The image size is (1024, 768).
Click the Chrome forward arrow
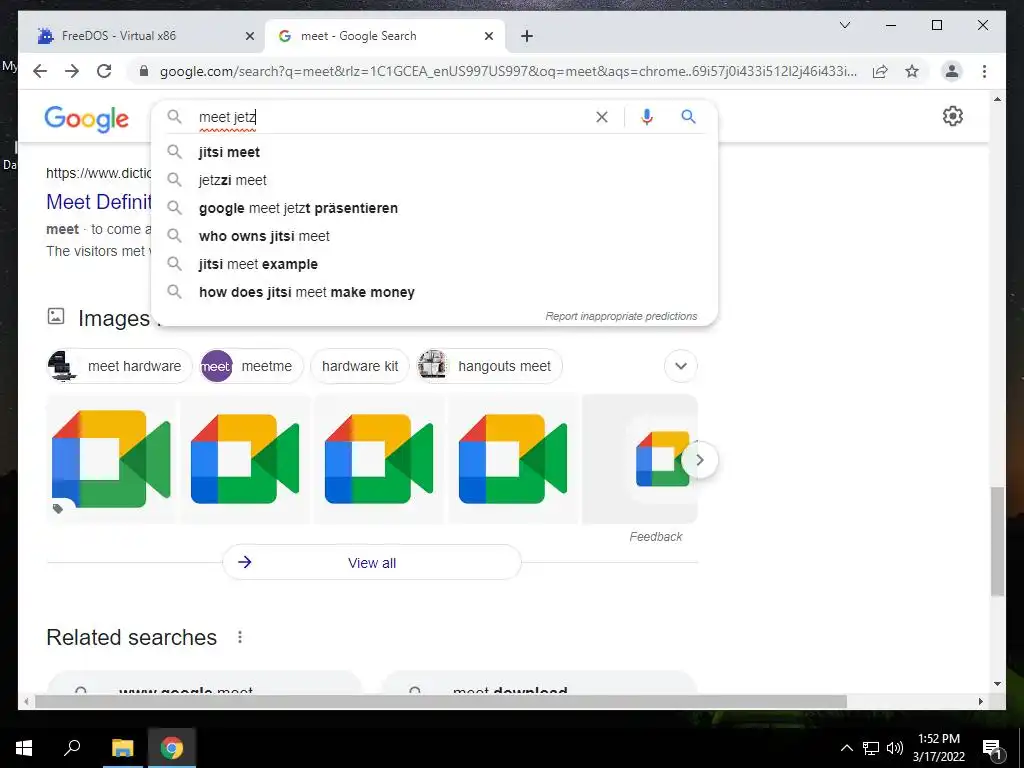coord(72,71)
